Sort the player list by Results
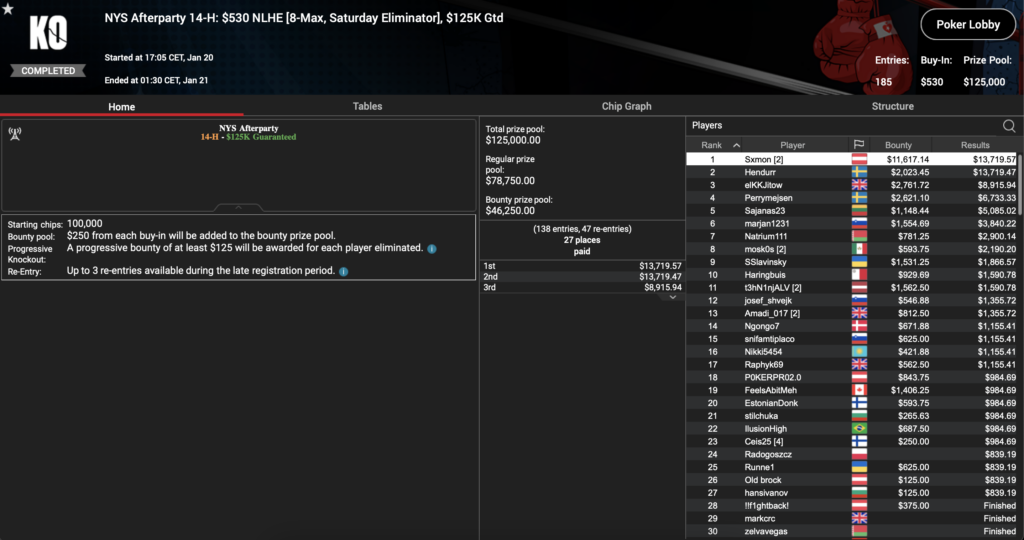The width and height of the screenshot is (1024, 540). pos(974,145)
